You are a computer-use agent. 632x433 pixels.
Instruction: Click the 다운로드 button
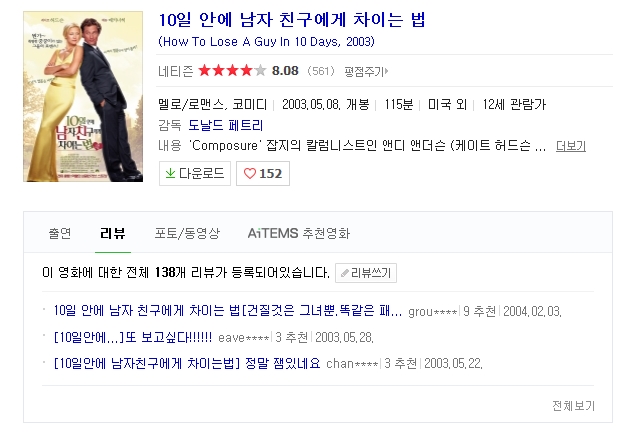tap(195, 173)
